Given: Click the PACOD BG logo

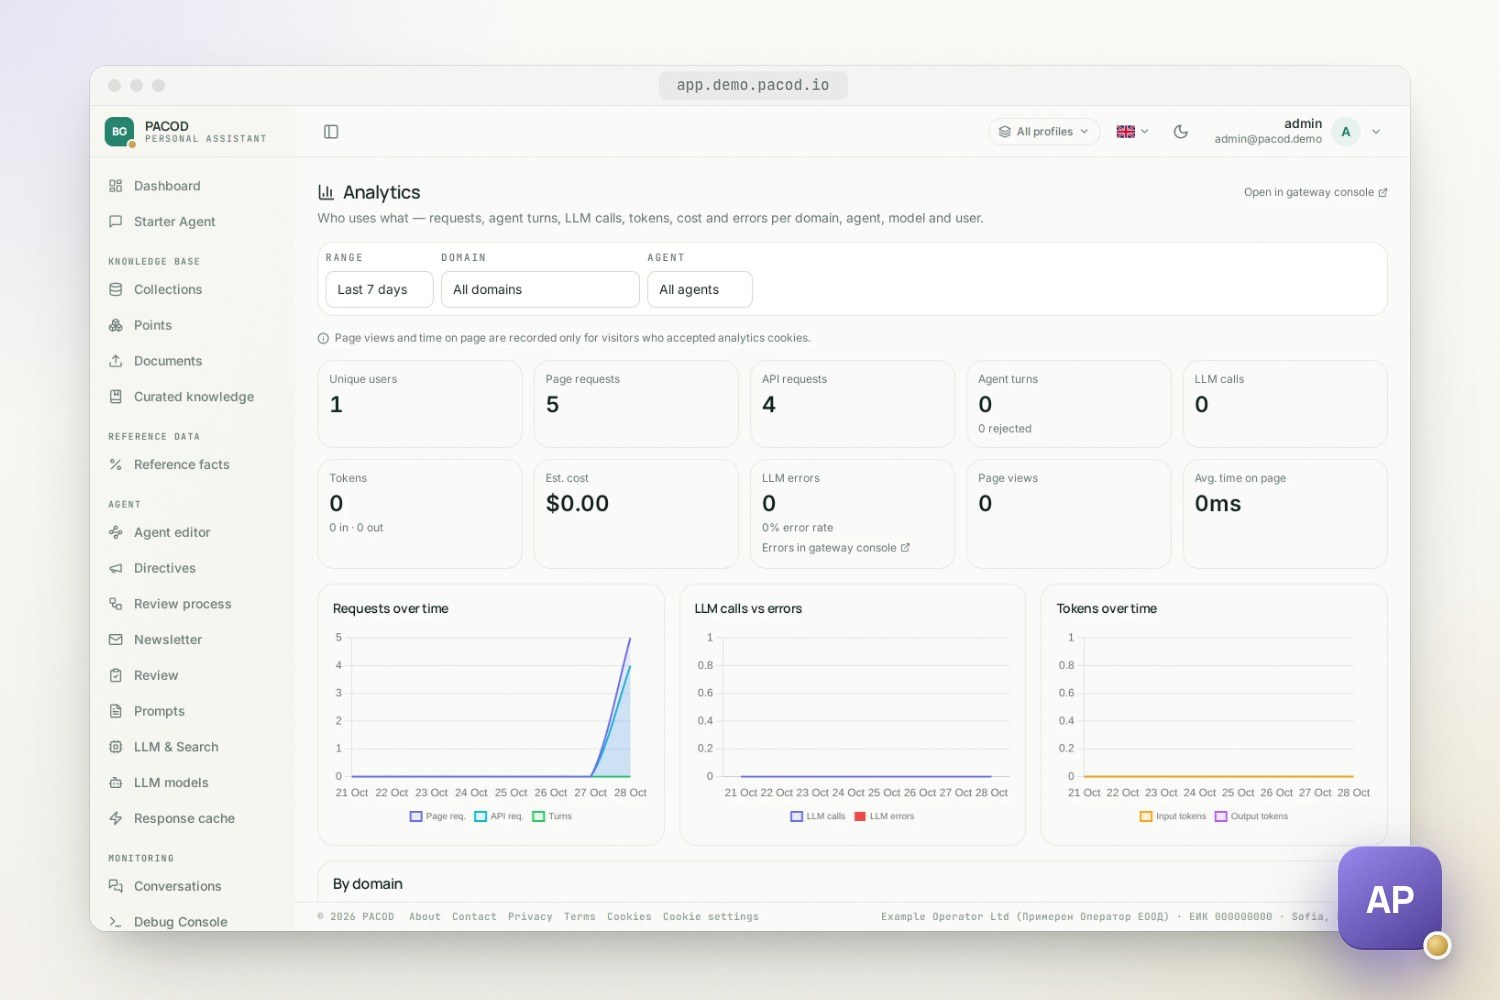Looking at the screenshot, I should (x=119, y=132).
